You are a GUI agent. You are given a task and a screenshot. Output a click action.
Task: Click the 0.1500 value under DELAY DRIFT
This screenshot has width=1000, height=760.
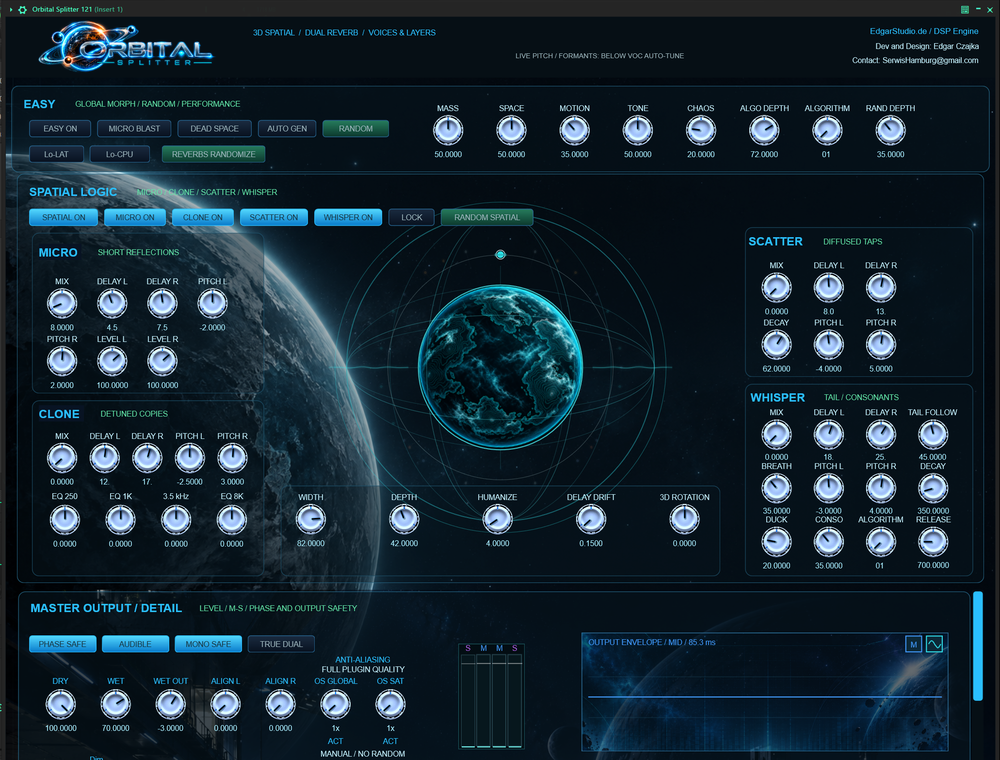pyautogui.click(x=591, y=544)
